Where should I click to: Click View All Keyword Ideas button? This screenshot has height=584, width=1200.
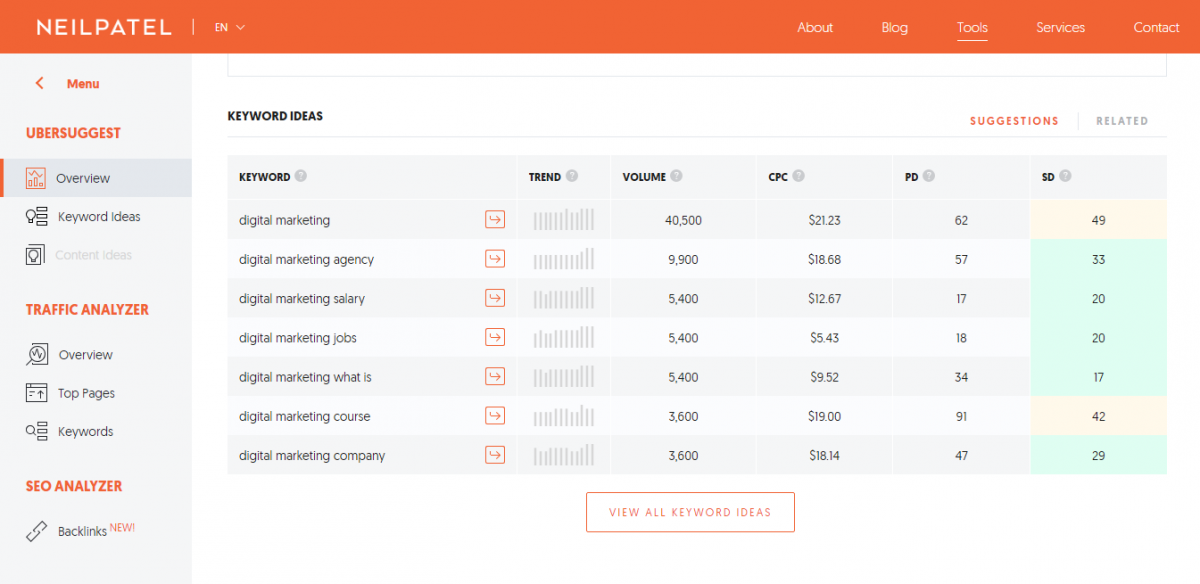(x=690, y=512)
